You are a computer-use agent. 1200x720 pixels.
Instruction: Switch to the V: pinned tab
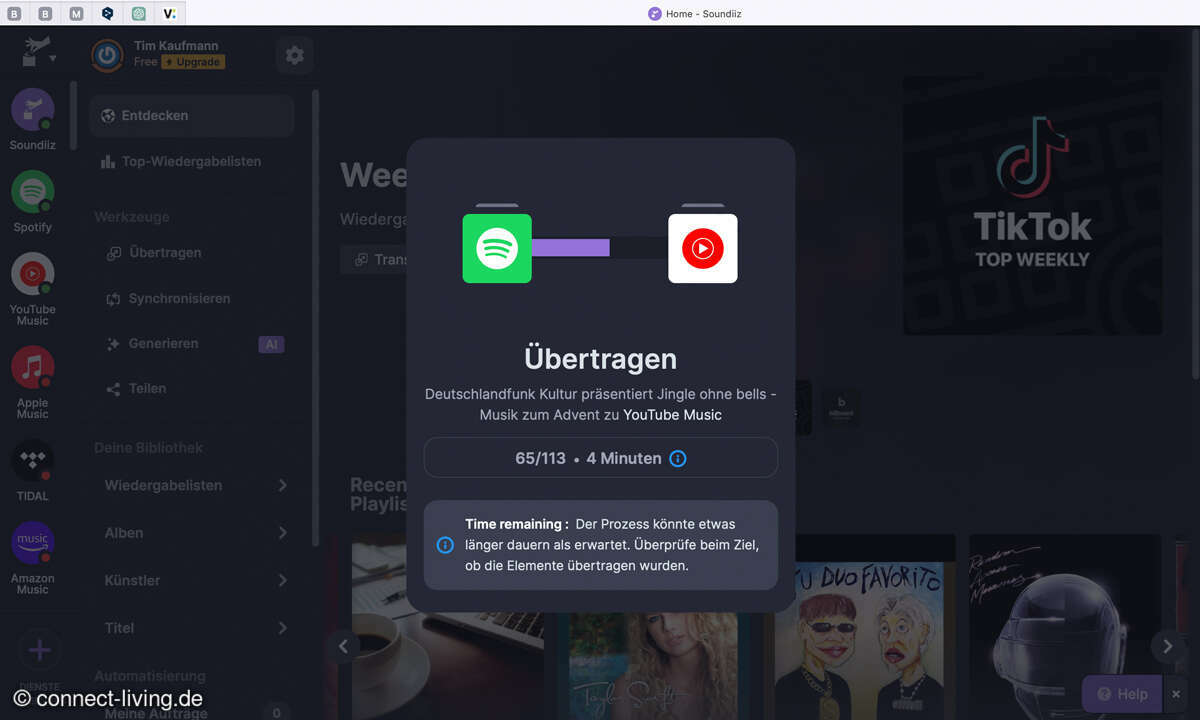[x=170, y=13]
